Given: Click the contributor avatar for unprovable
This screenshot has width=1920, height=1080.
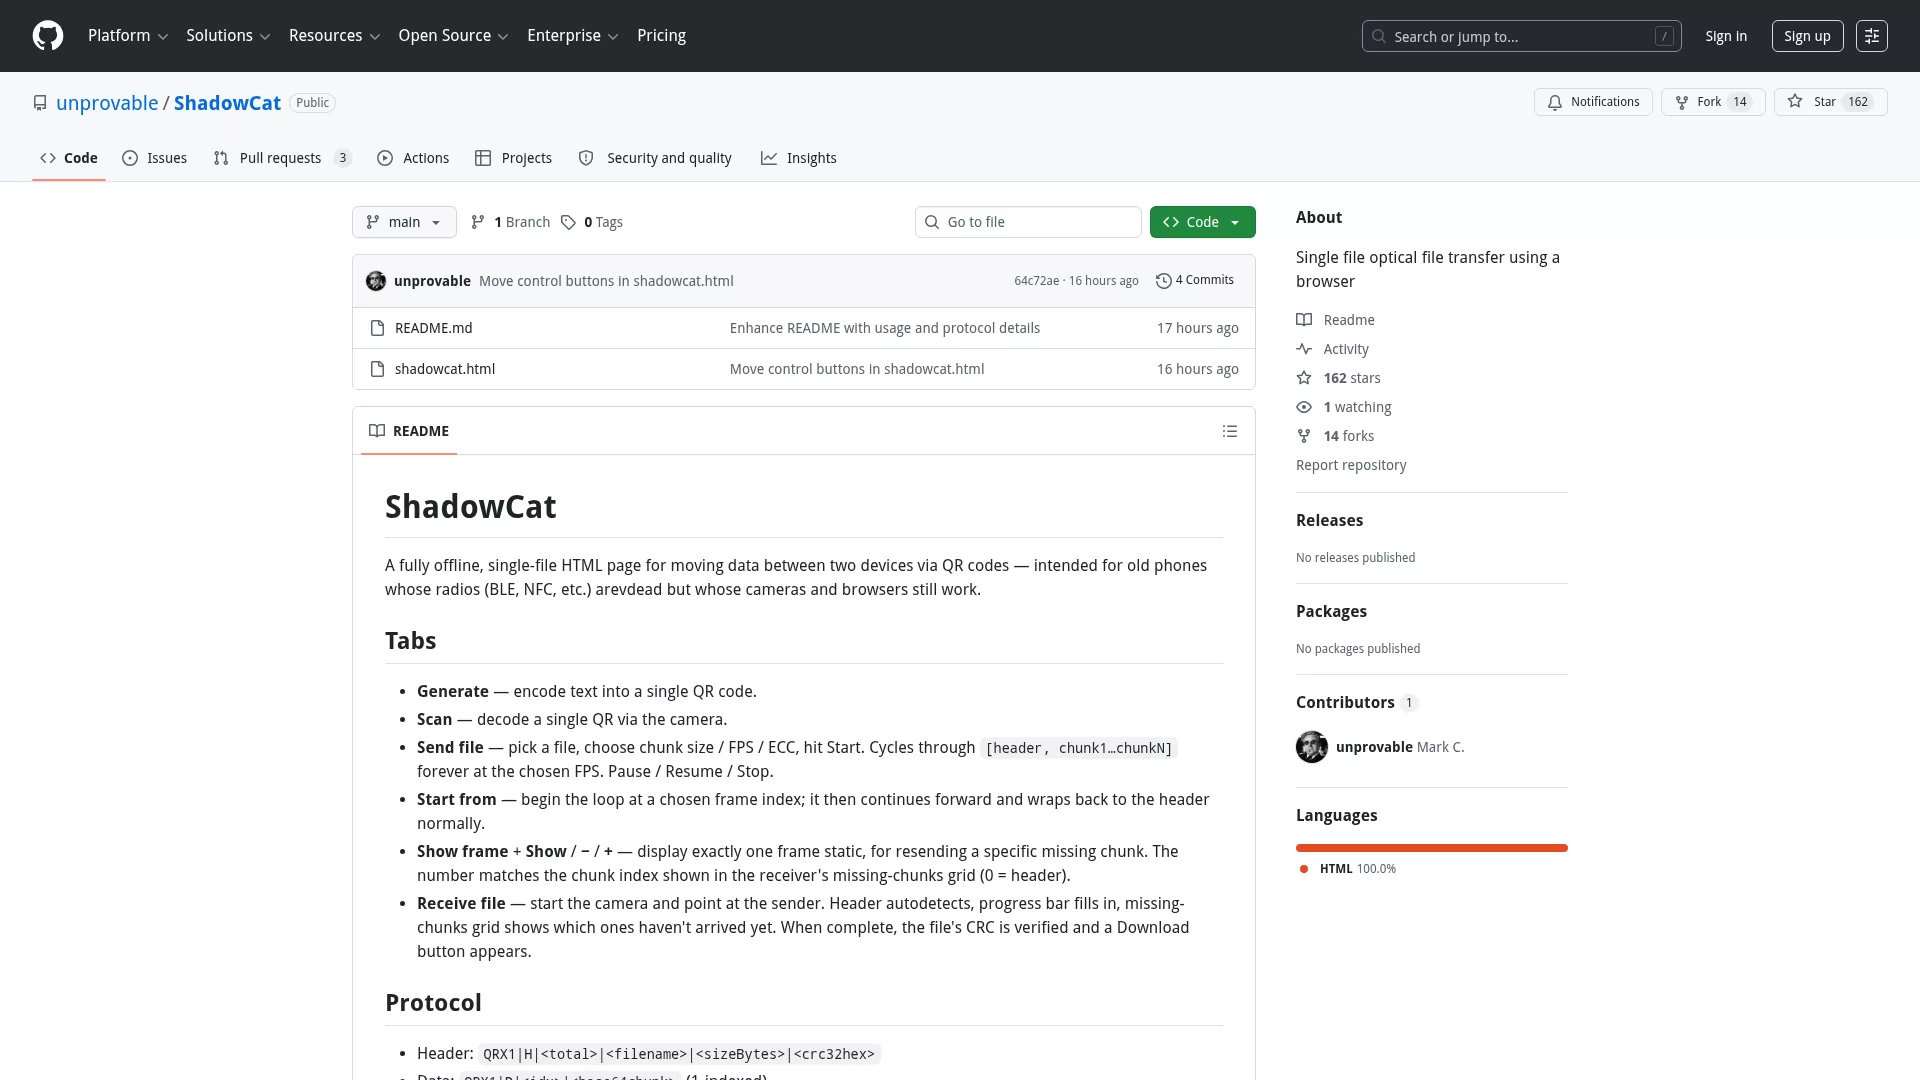Looking at the screenshot, I should (1312, 747).
